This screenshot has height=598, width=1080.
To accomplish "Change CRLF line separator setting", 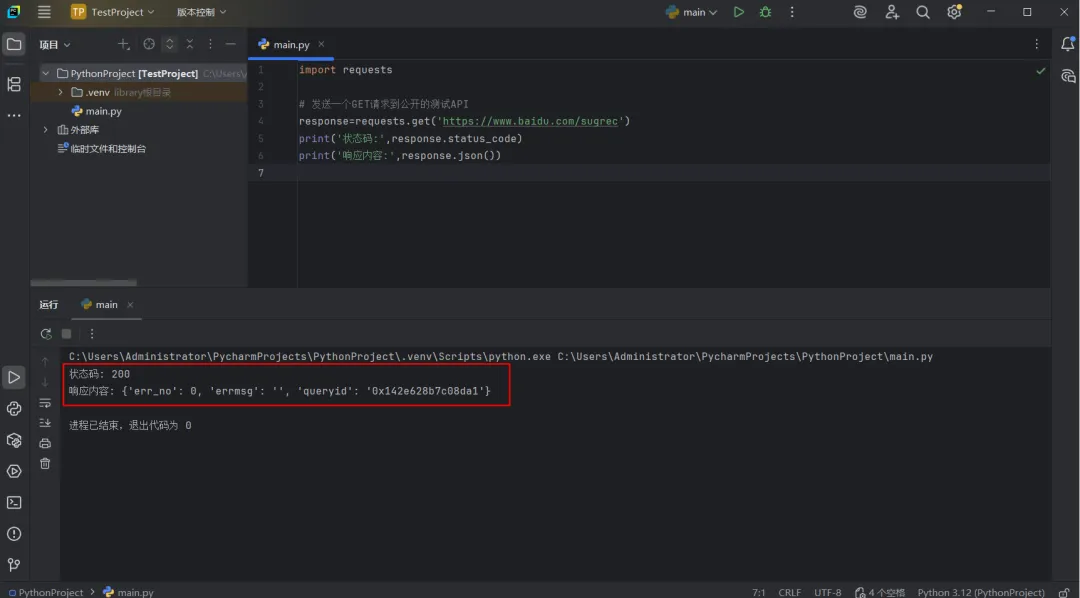I will 789,592.
